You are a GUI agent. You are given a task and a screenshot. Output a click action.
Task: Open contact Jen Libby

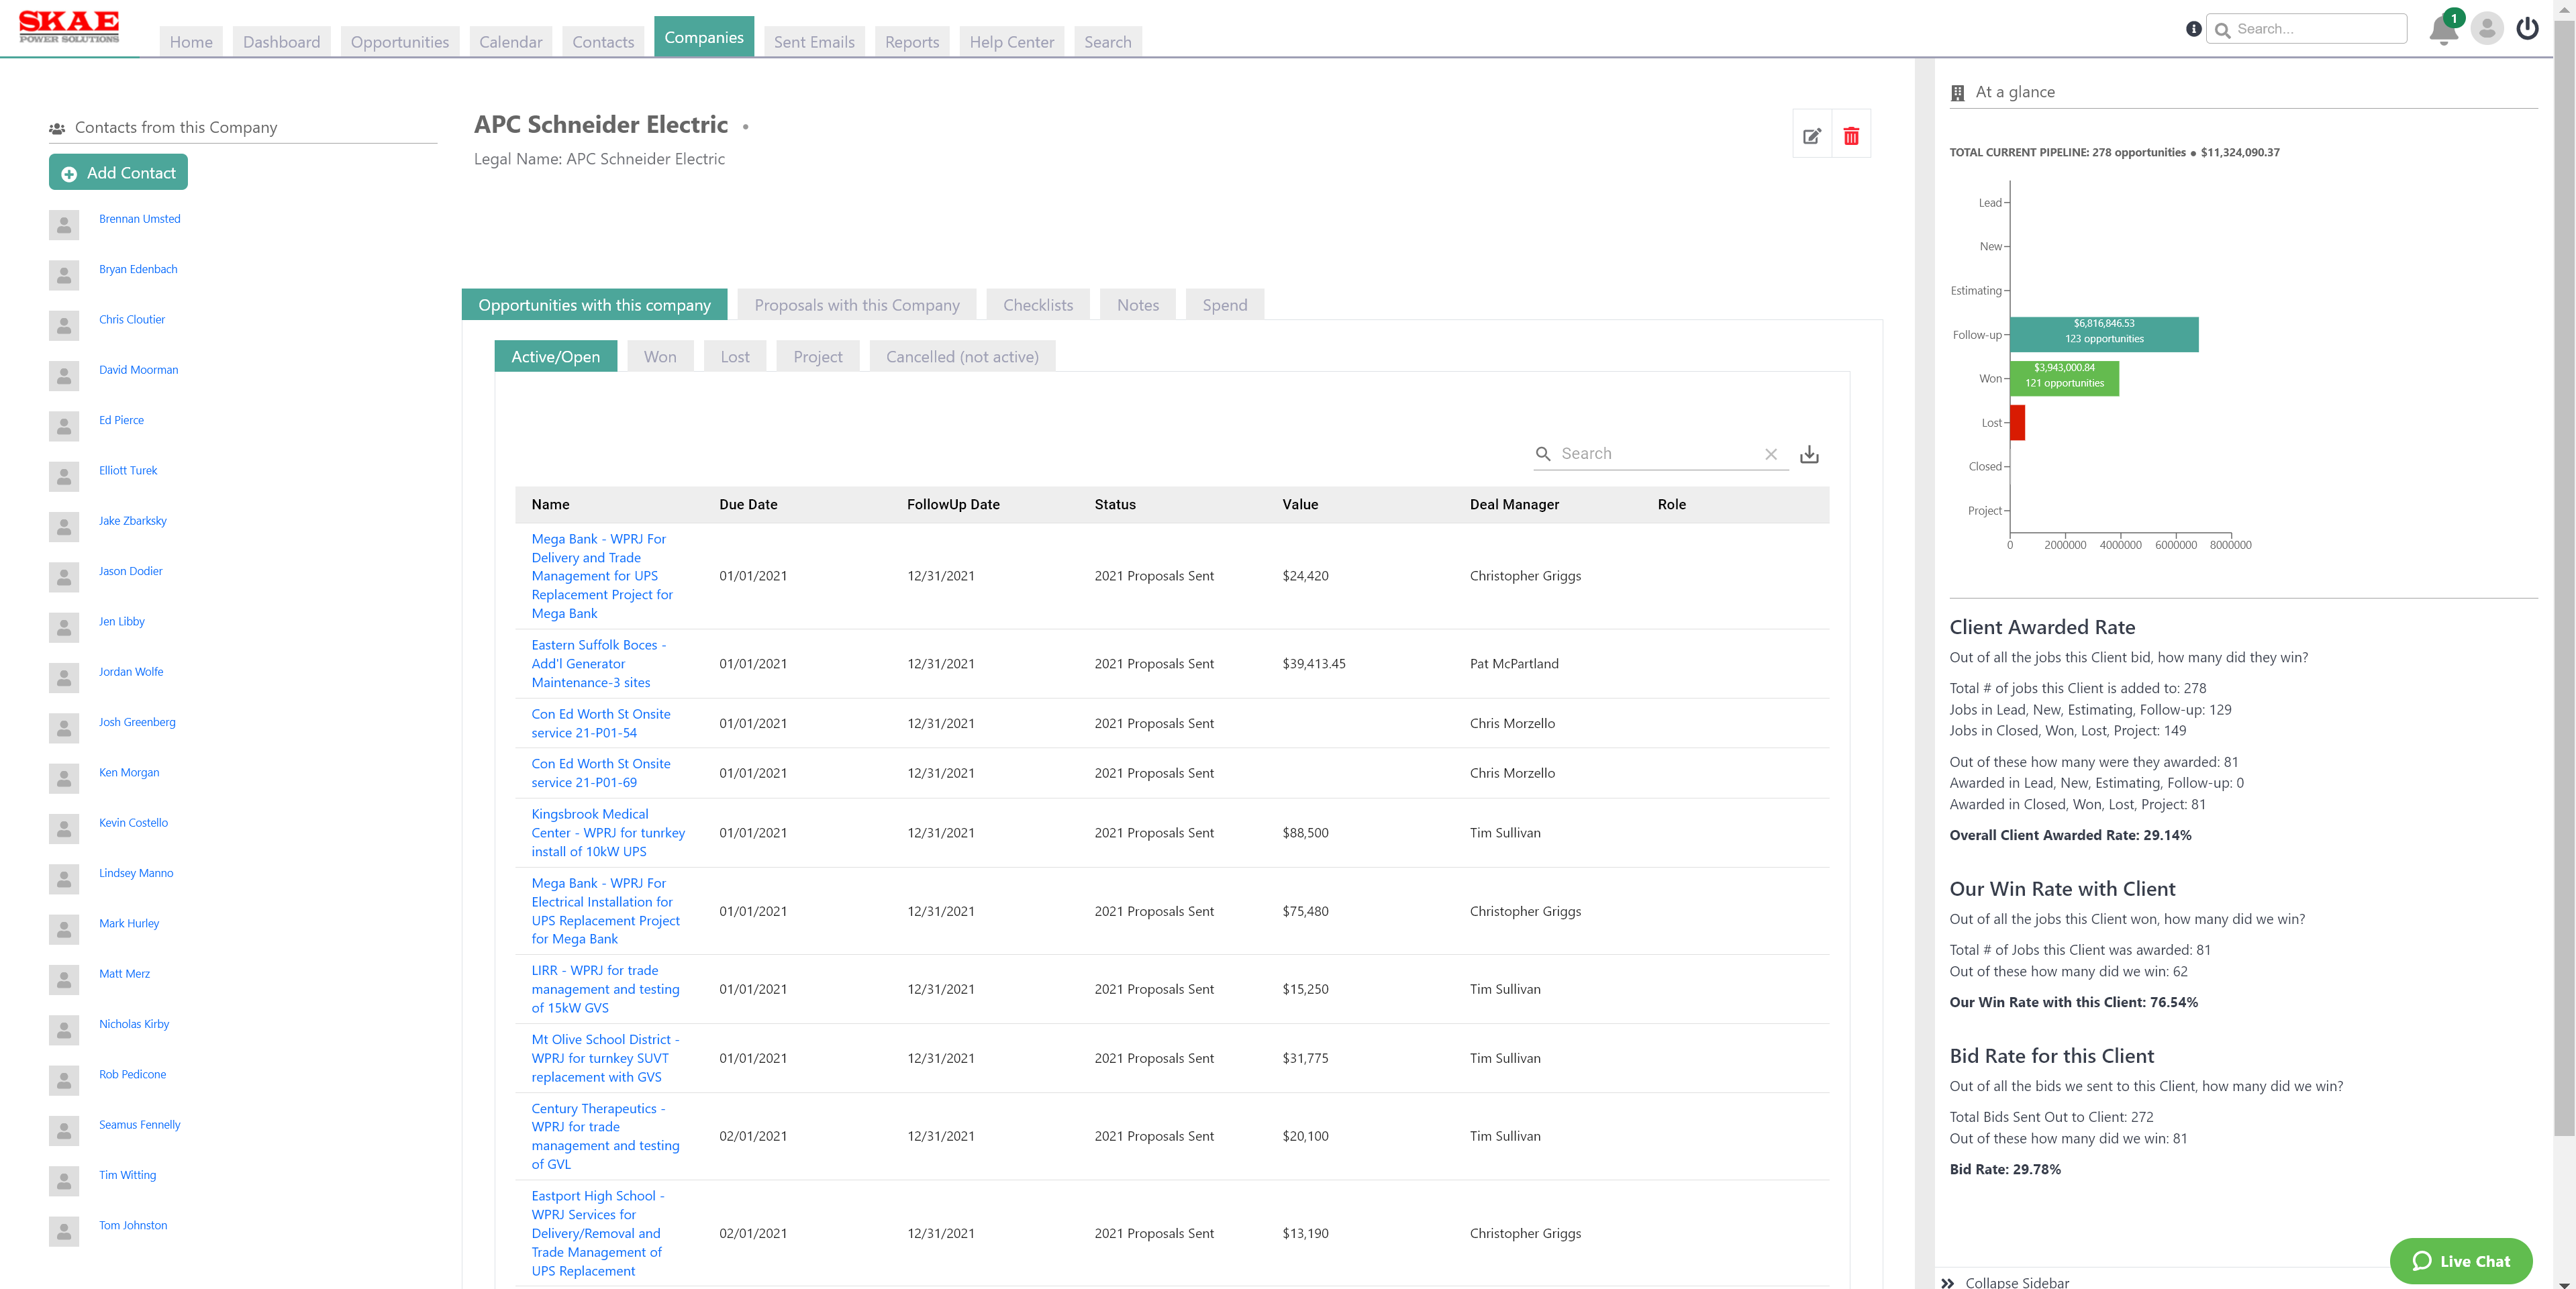[x=121, y=621]
